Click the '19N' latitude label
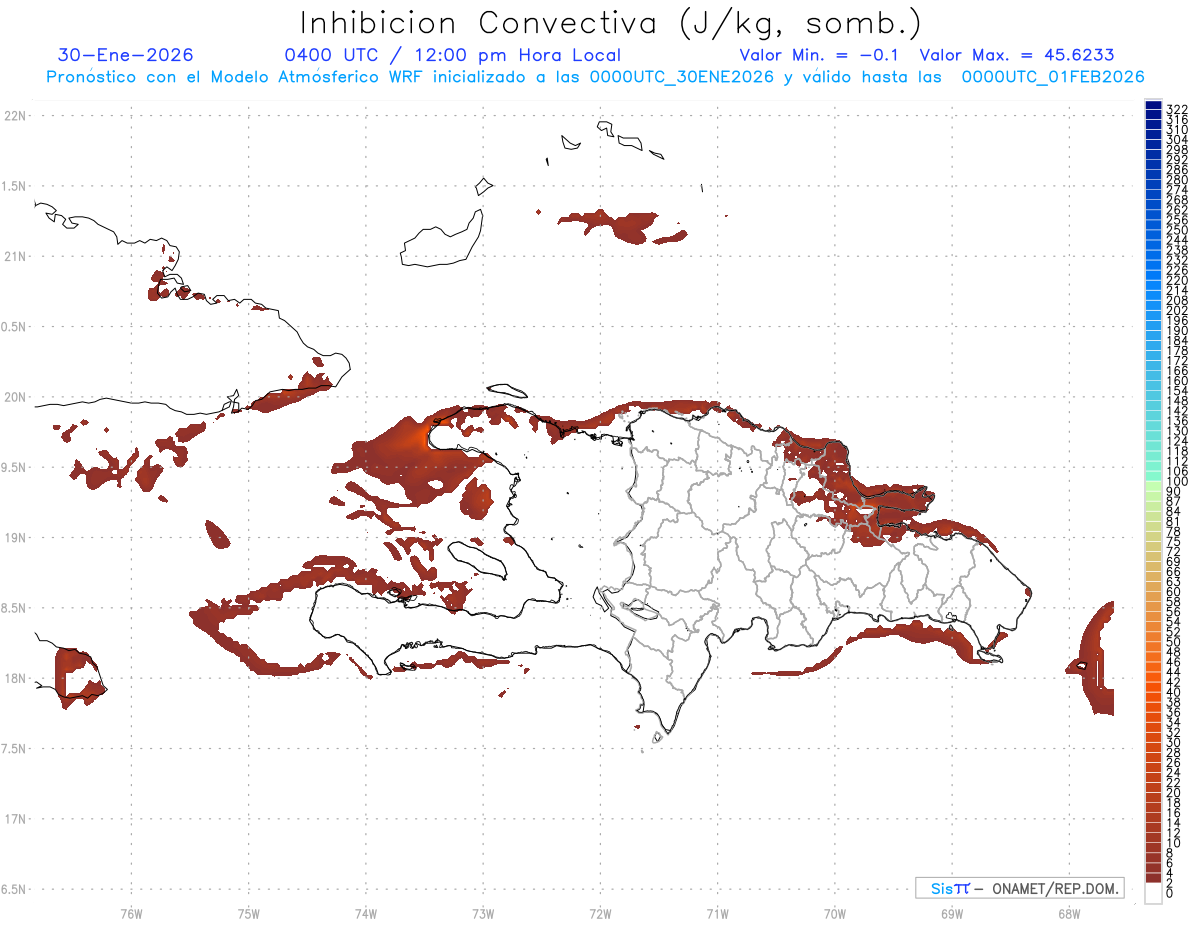Viewport: 1200px width, 927px height. (16, 538)
